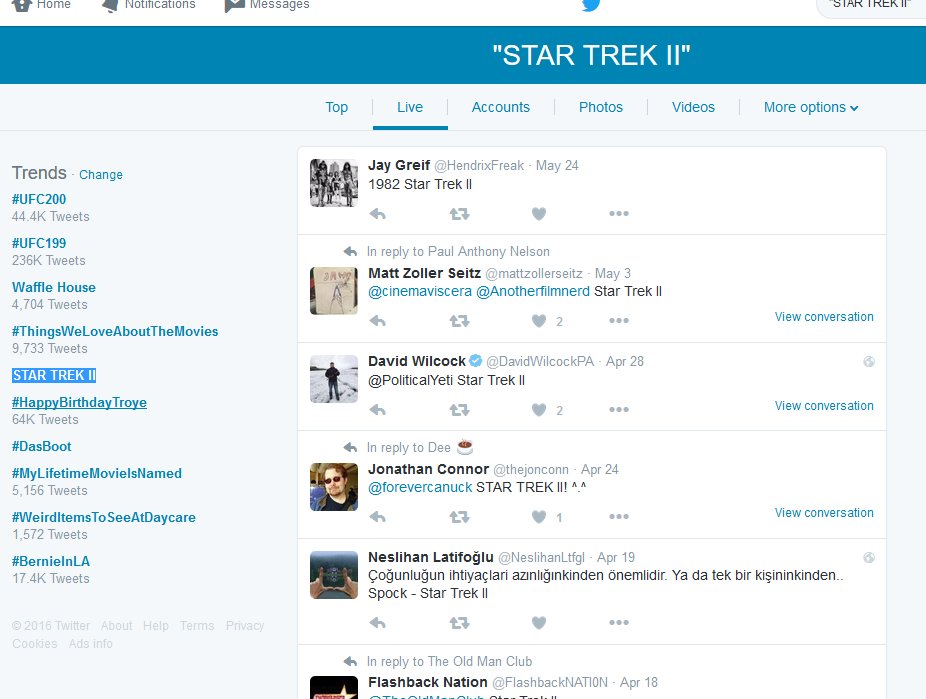This screenshot has height=699, width=926.
Task: Reply to David Wilcock's tweet
Action: pos(377,410)
